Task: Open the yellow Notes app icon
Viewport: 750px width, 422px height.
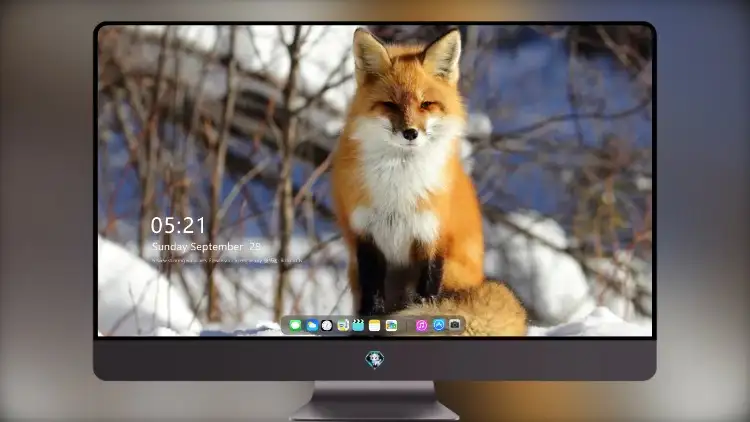Action: click(375, 326)
